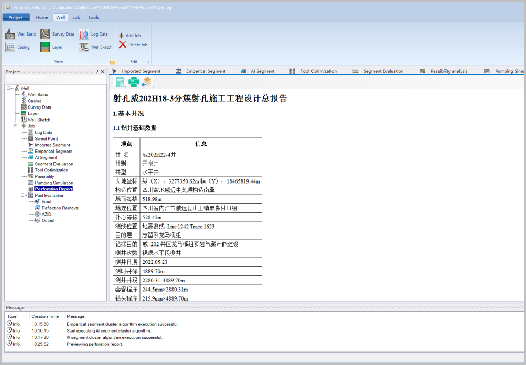The width and height of the screenshot is (526, 365).
Task: Click the 2022.05.23 date cell
Action: 155,262
